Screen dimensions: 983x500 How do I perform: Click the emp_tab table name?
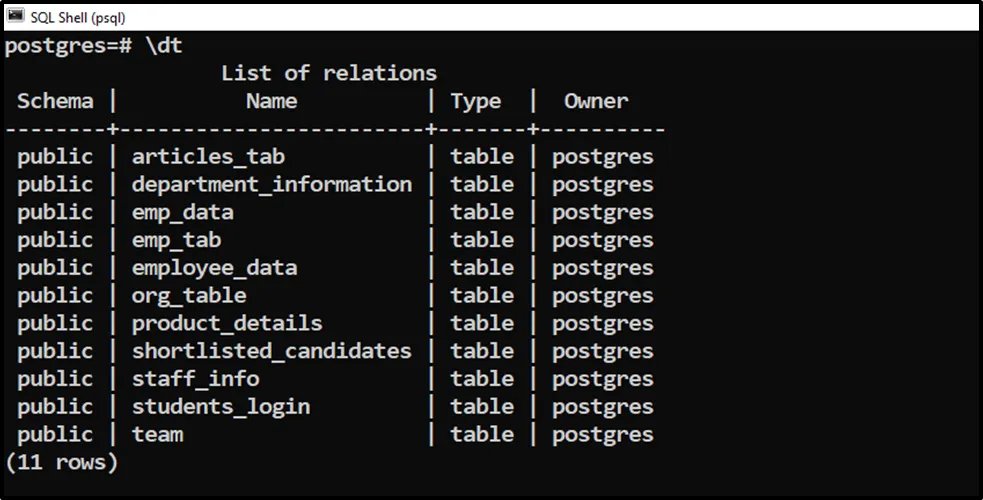click(176, 240)
